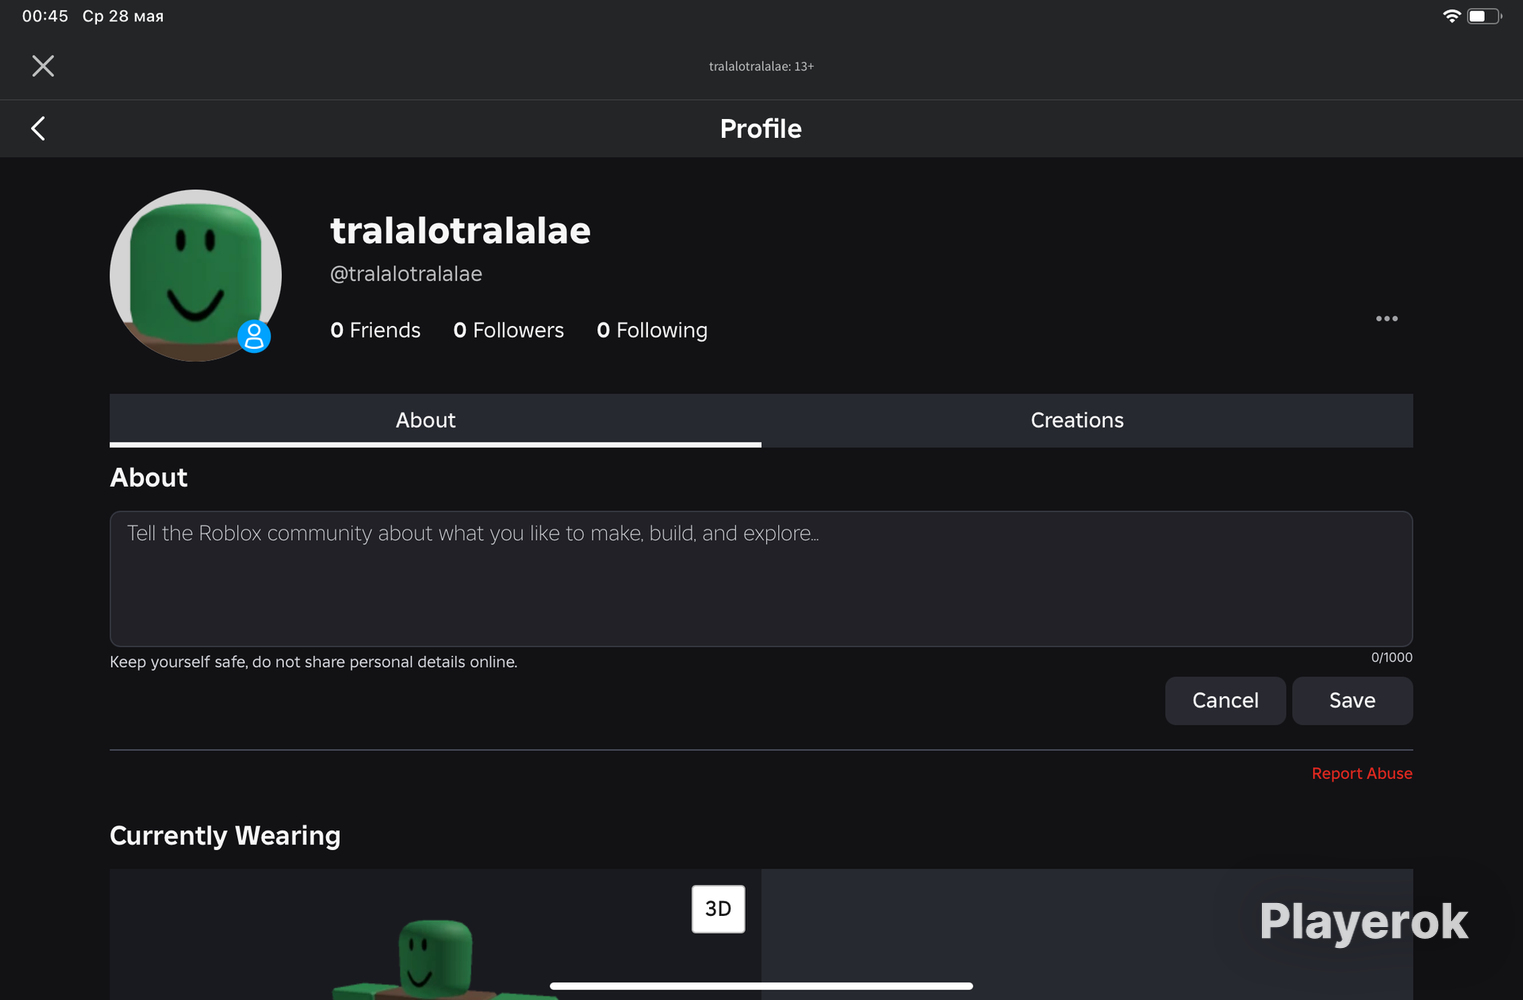Select the tralalotralalae display name heading

pos(460,231)
